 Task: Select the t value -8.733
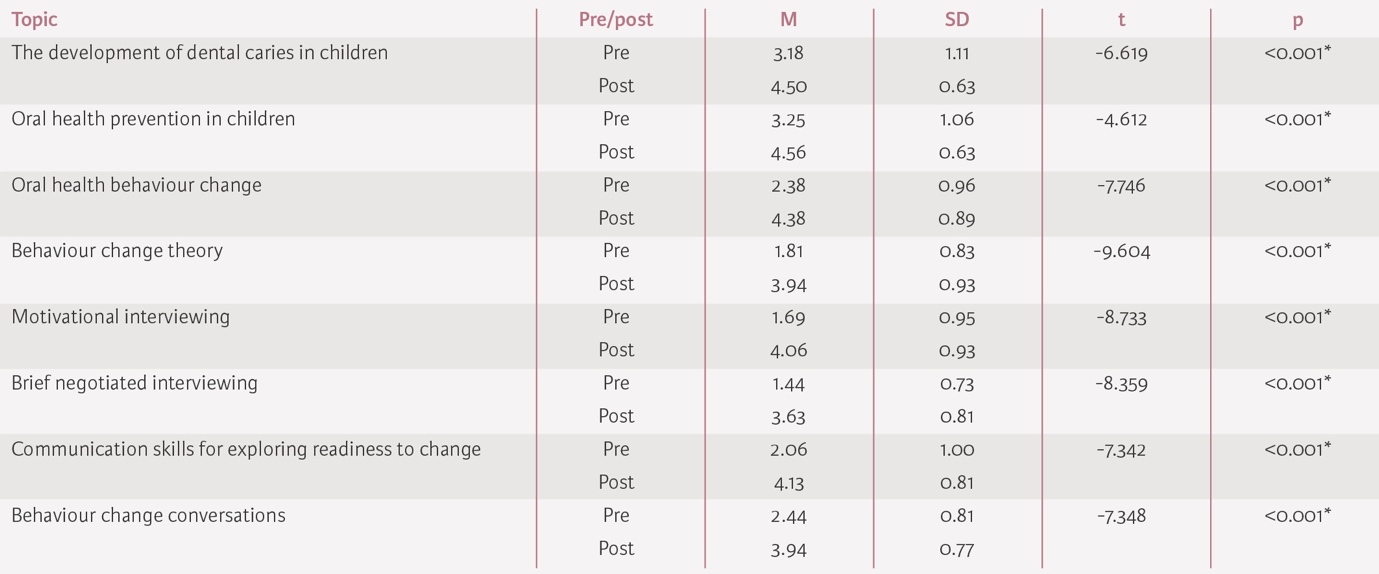1121,317
